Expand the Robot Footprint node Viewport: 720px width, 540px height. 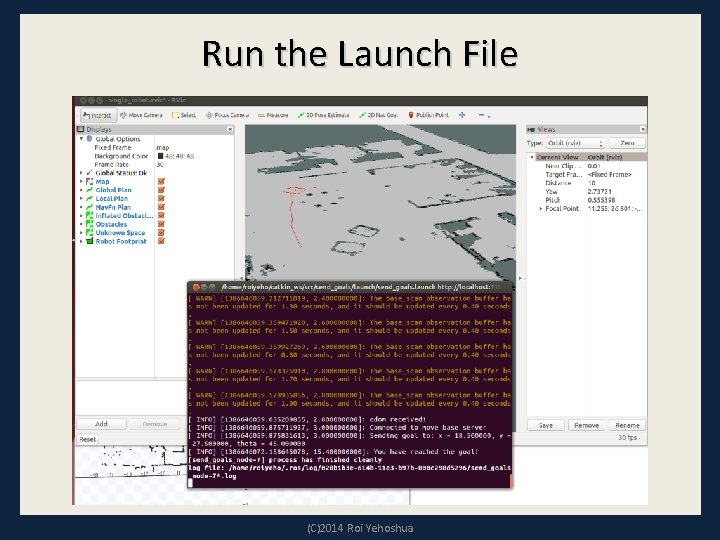point(81,241)
